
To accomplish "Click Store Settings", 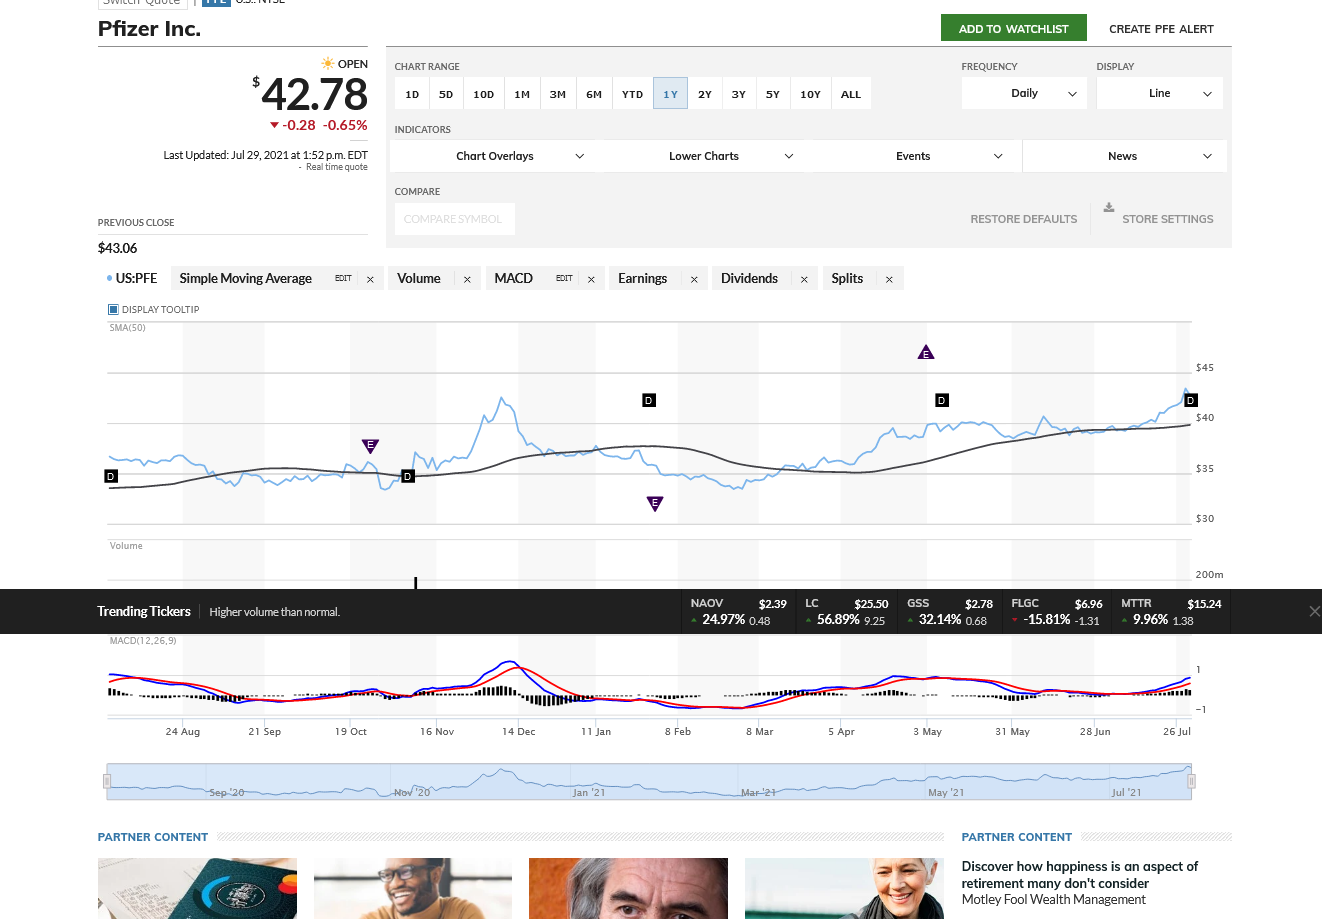I will coord(1167,219).
